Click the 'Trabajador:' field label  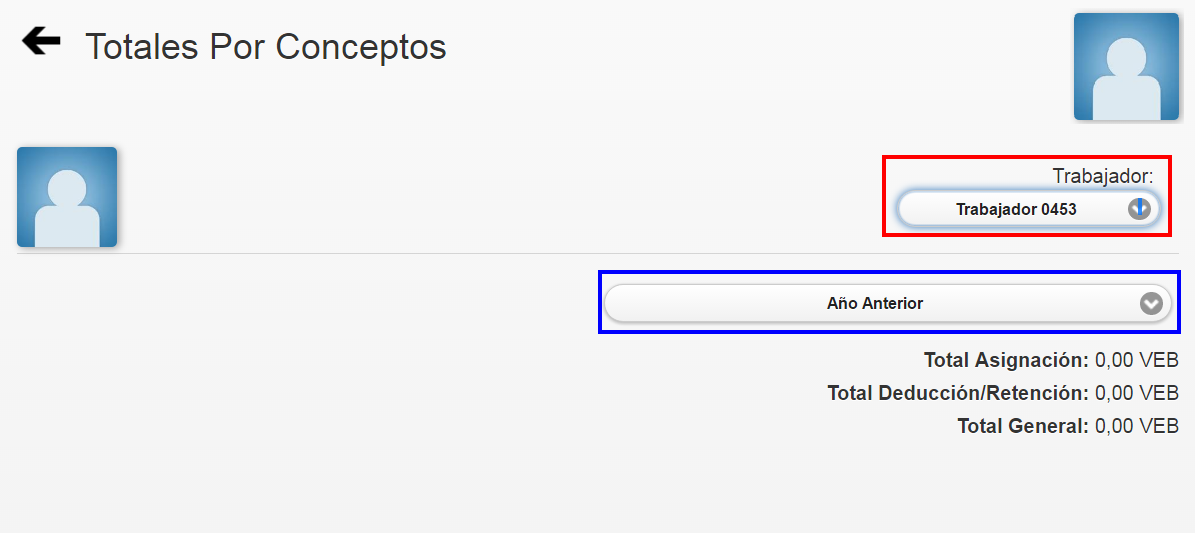tap(1103, 176)
